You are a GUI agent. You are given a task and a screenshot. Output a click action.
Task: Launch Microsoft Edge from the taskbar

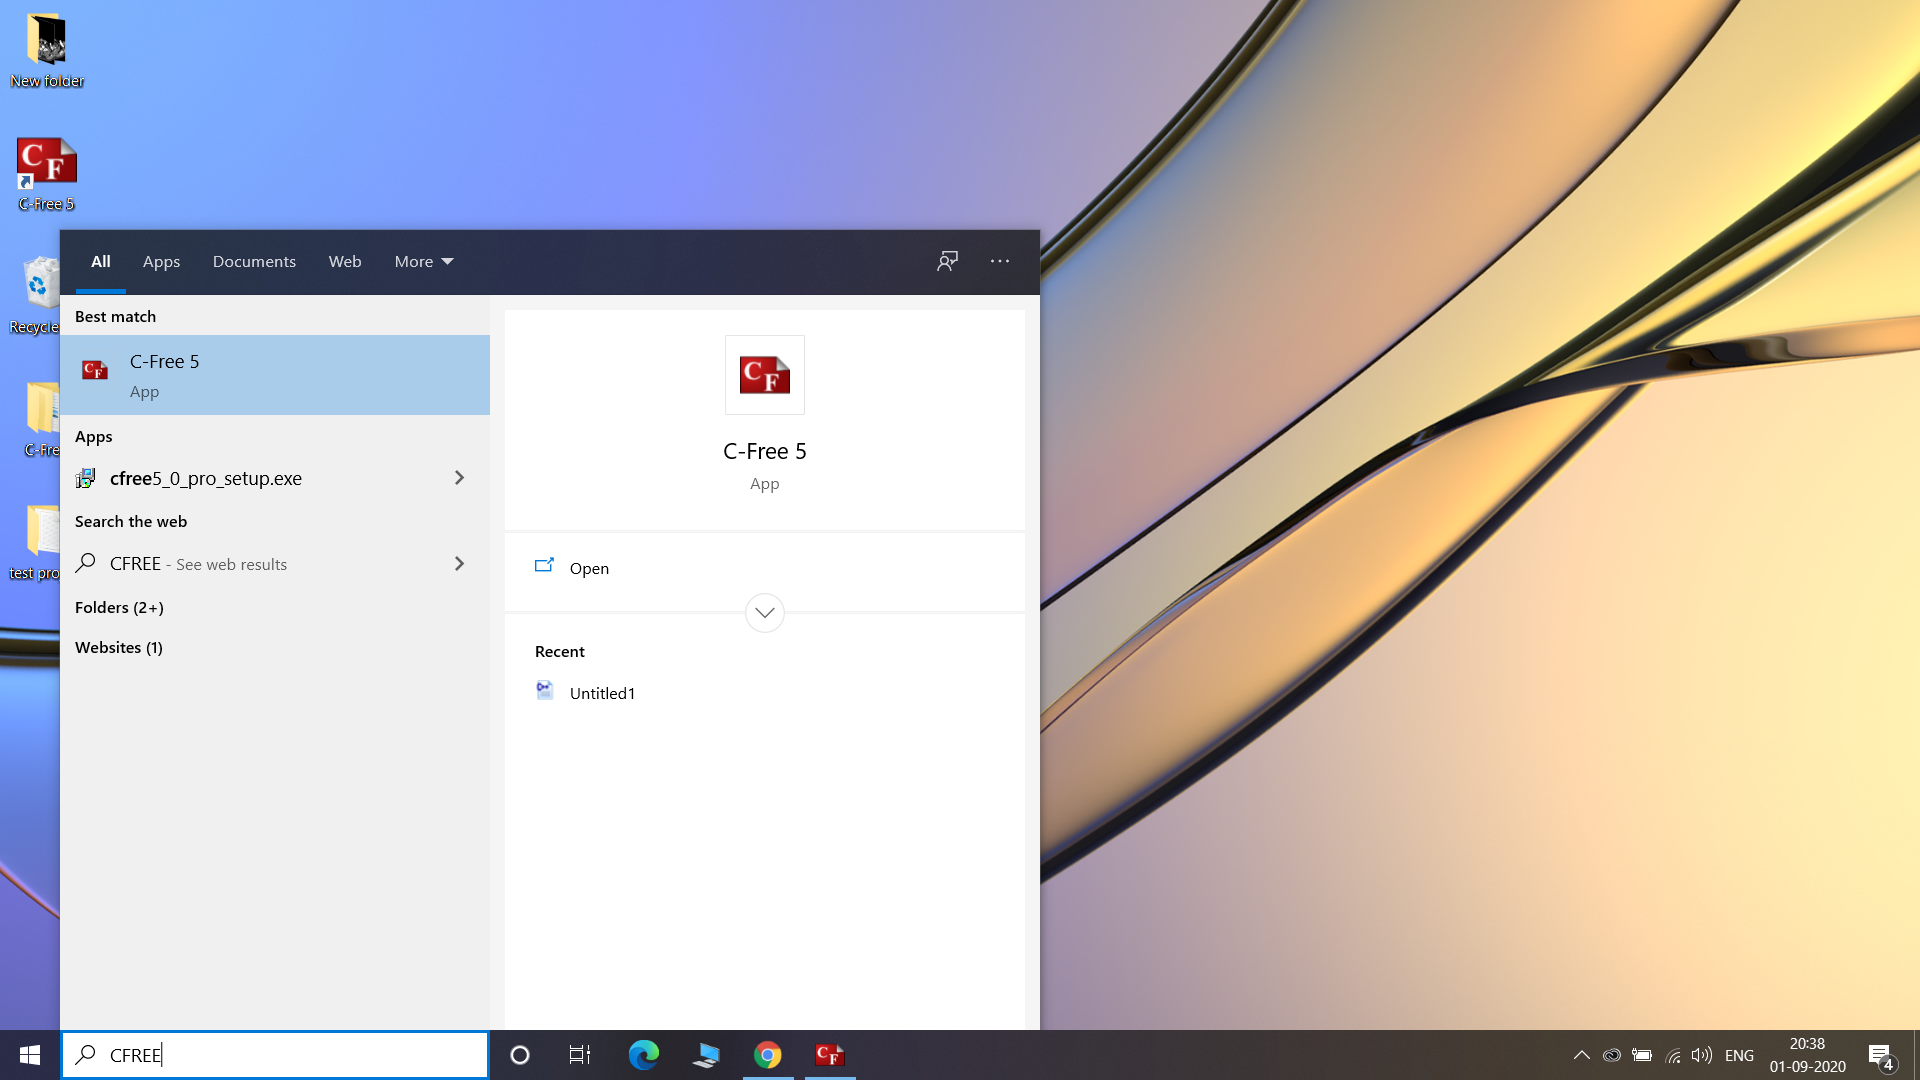pyautogui.click(x=643, y=1055)
